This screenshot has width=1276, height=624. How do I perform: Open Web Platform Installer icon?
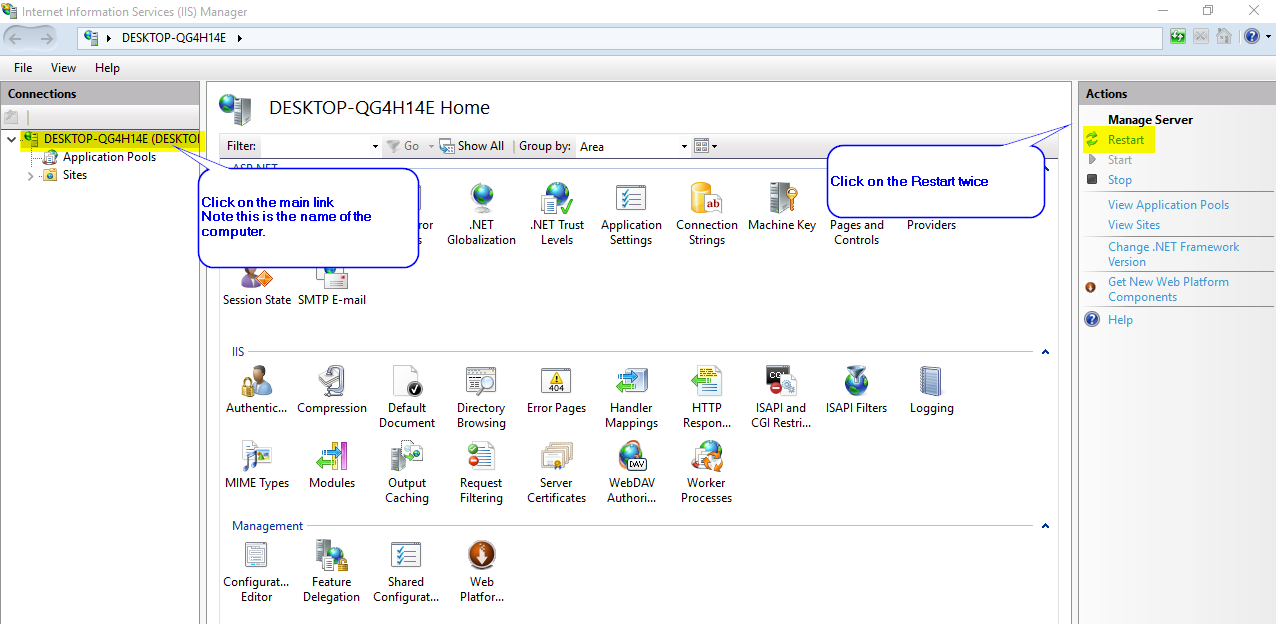click(x=482, y=571)
